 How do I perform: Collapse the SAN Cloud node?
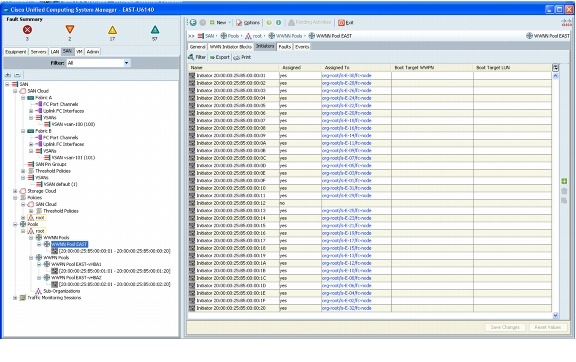[15, 91]
